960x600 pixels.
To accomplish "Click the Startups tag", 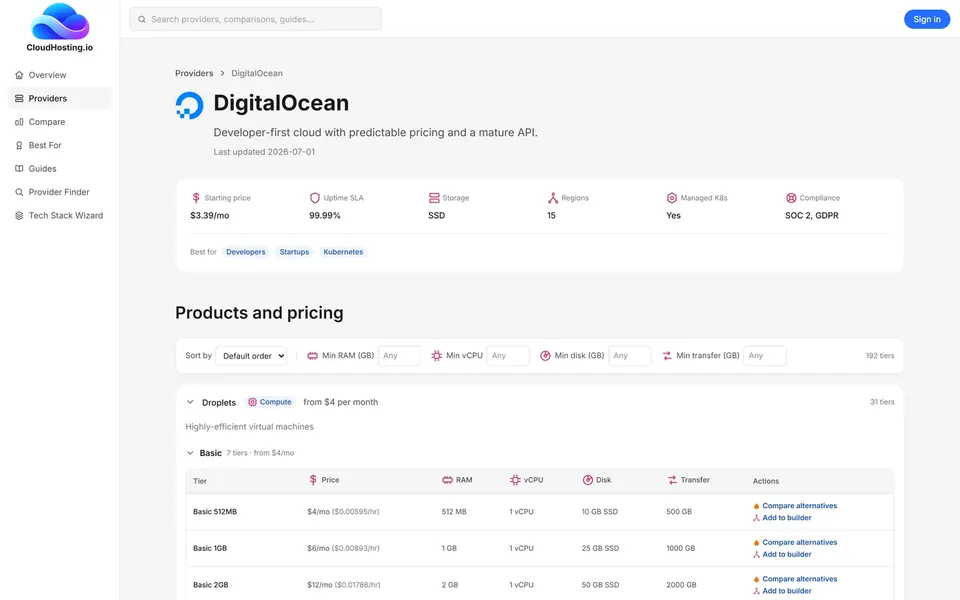I will (x=294, y=252).
